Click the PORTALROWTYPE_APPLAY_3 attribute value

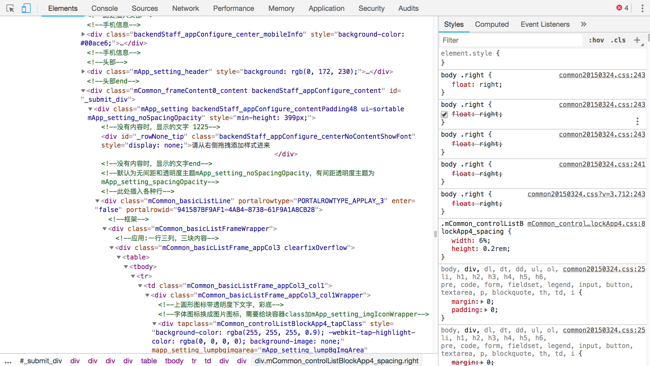tap(341, 201)
